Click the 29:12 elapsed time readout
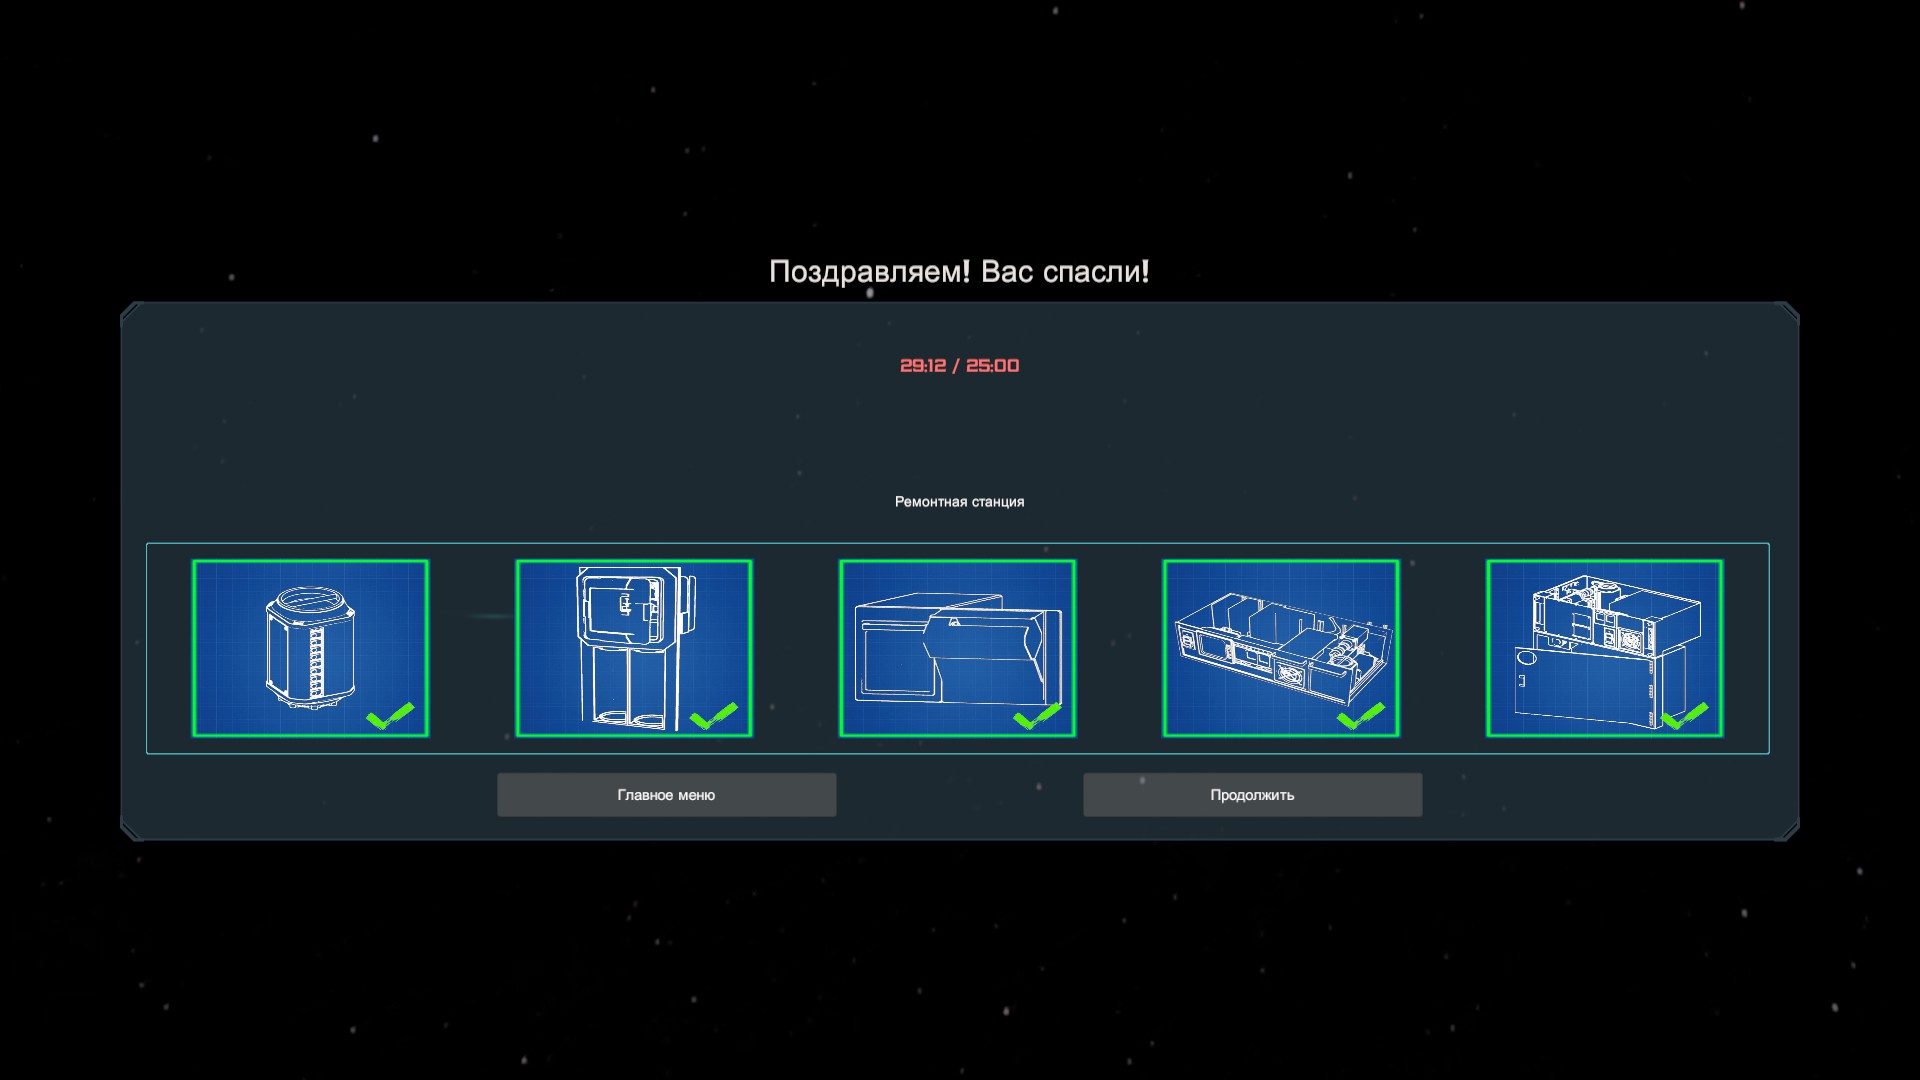Viewport: 1920px width, 1080px height. (923, 366)
